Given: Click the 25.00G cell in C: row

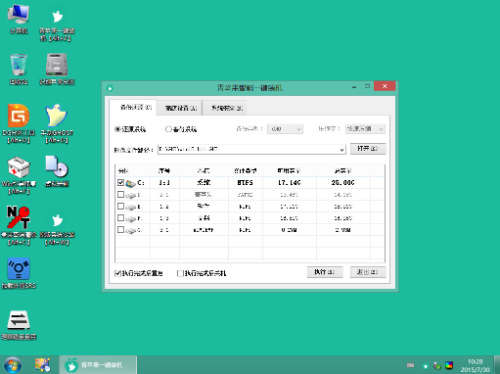Looking at the screenshot, I should click(x=343, y=183).
